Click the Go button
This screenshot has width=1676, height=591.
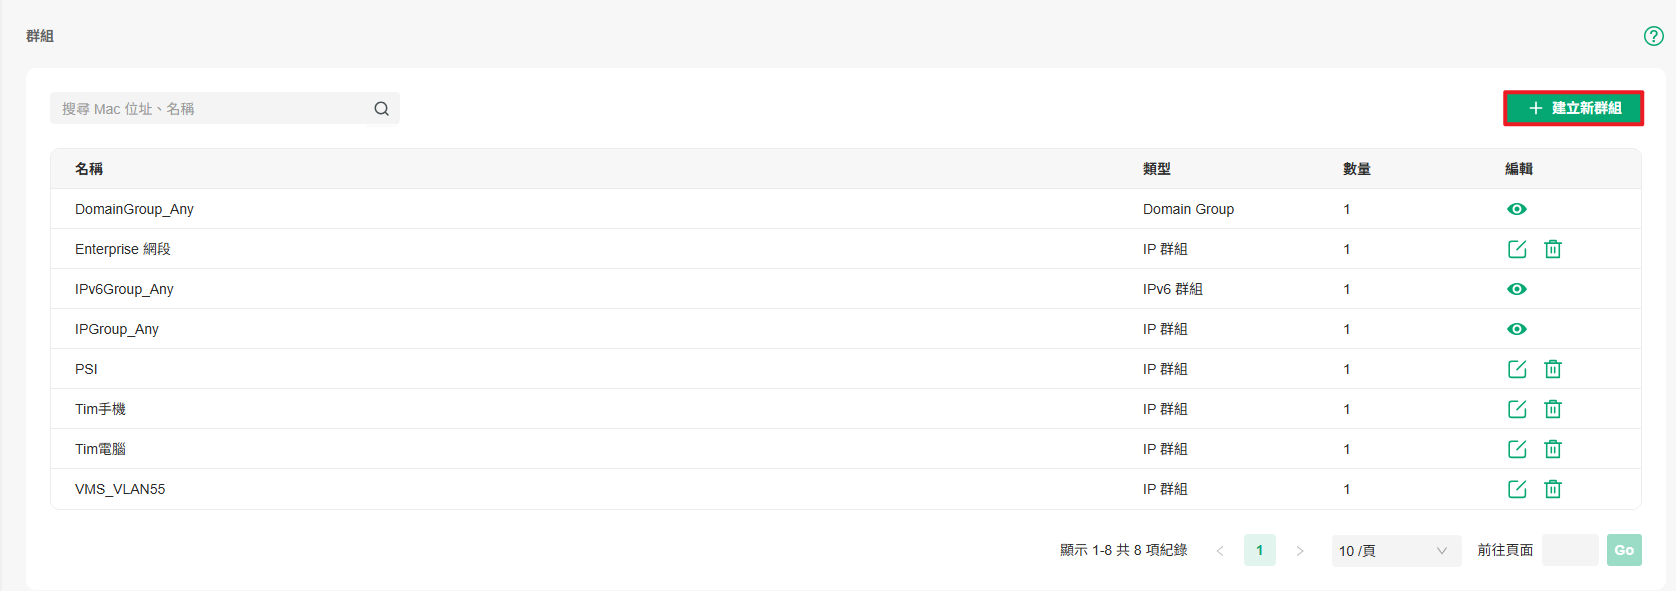coord(1624,550)
